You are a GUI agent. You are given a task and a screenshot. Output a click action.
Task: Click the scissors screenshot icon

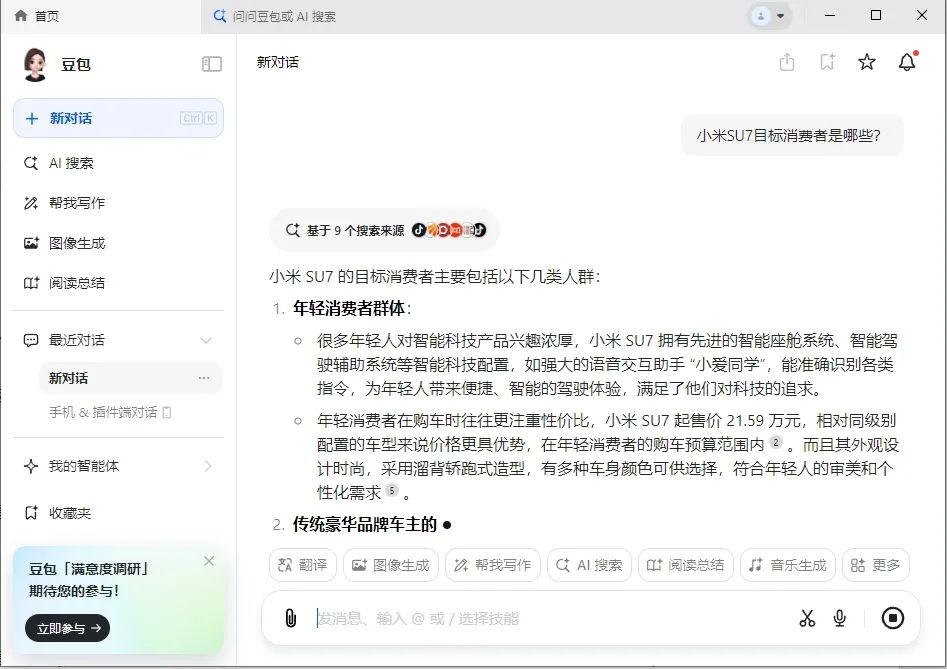[807, 618]
